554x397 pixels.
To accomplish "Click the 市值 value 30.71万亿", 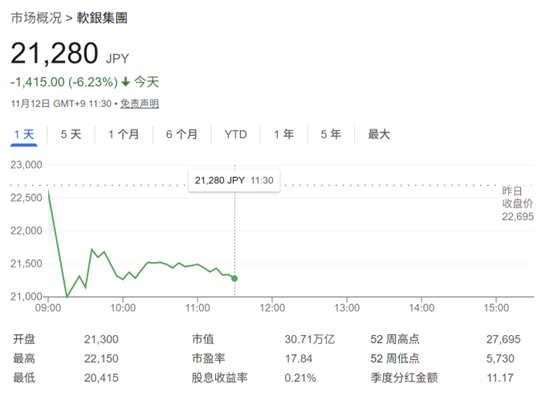I will pyautogui.click(x=310, y=339).
